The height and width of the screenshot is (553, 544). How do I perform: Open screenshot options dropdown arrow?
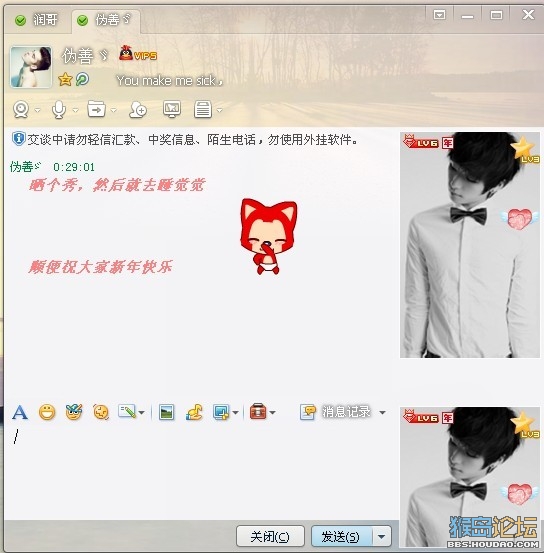pos(235,412)
